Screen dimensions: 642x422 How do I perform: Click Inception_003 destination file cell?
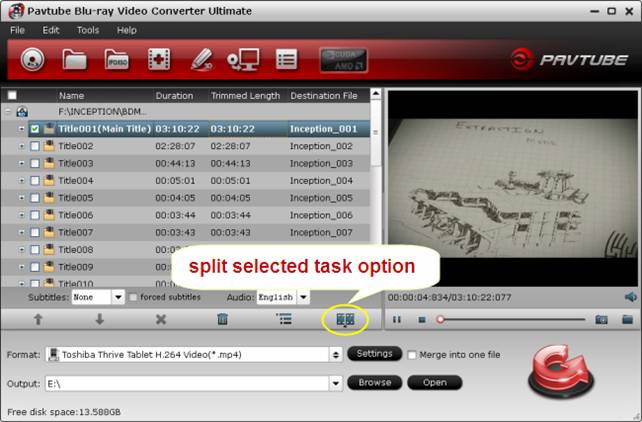click(x=321, y=163)
